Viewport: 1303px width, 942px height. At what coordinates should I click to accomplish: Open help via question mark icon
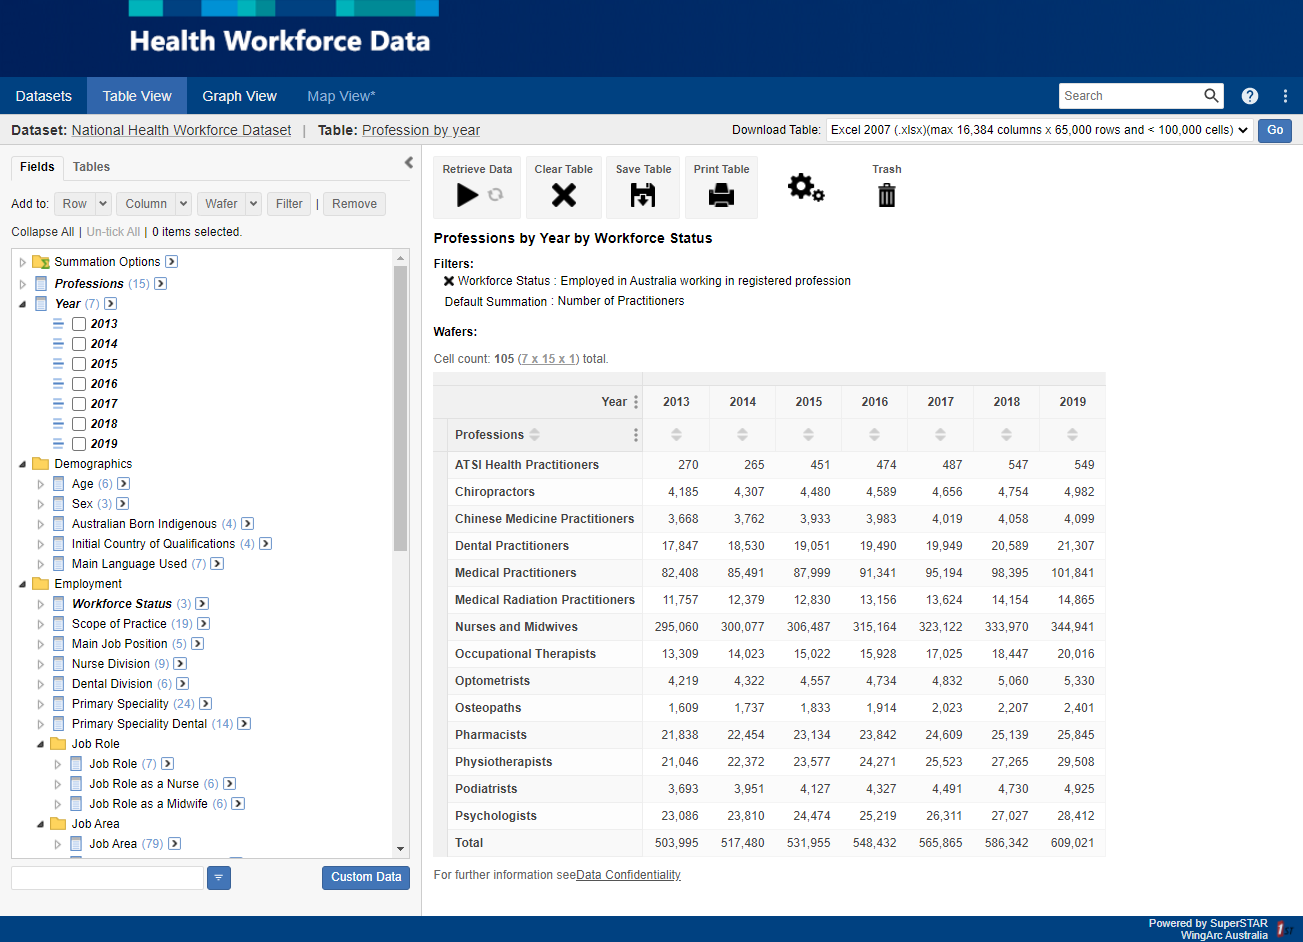pyautogui.click(x=1250, y=96)
